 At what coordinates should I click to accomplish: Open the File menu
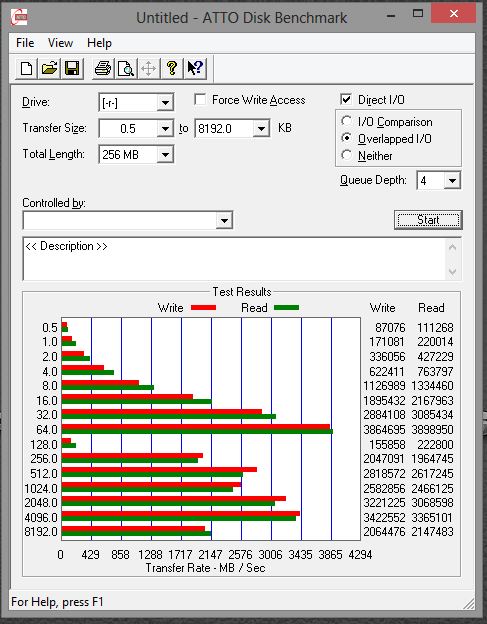click(25, 43)
